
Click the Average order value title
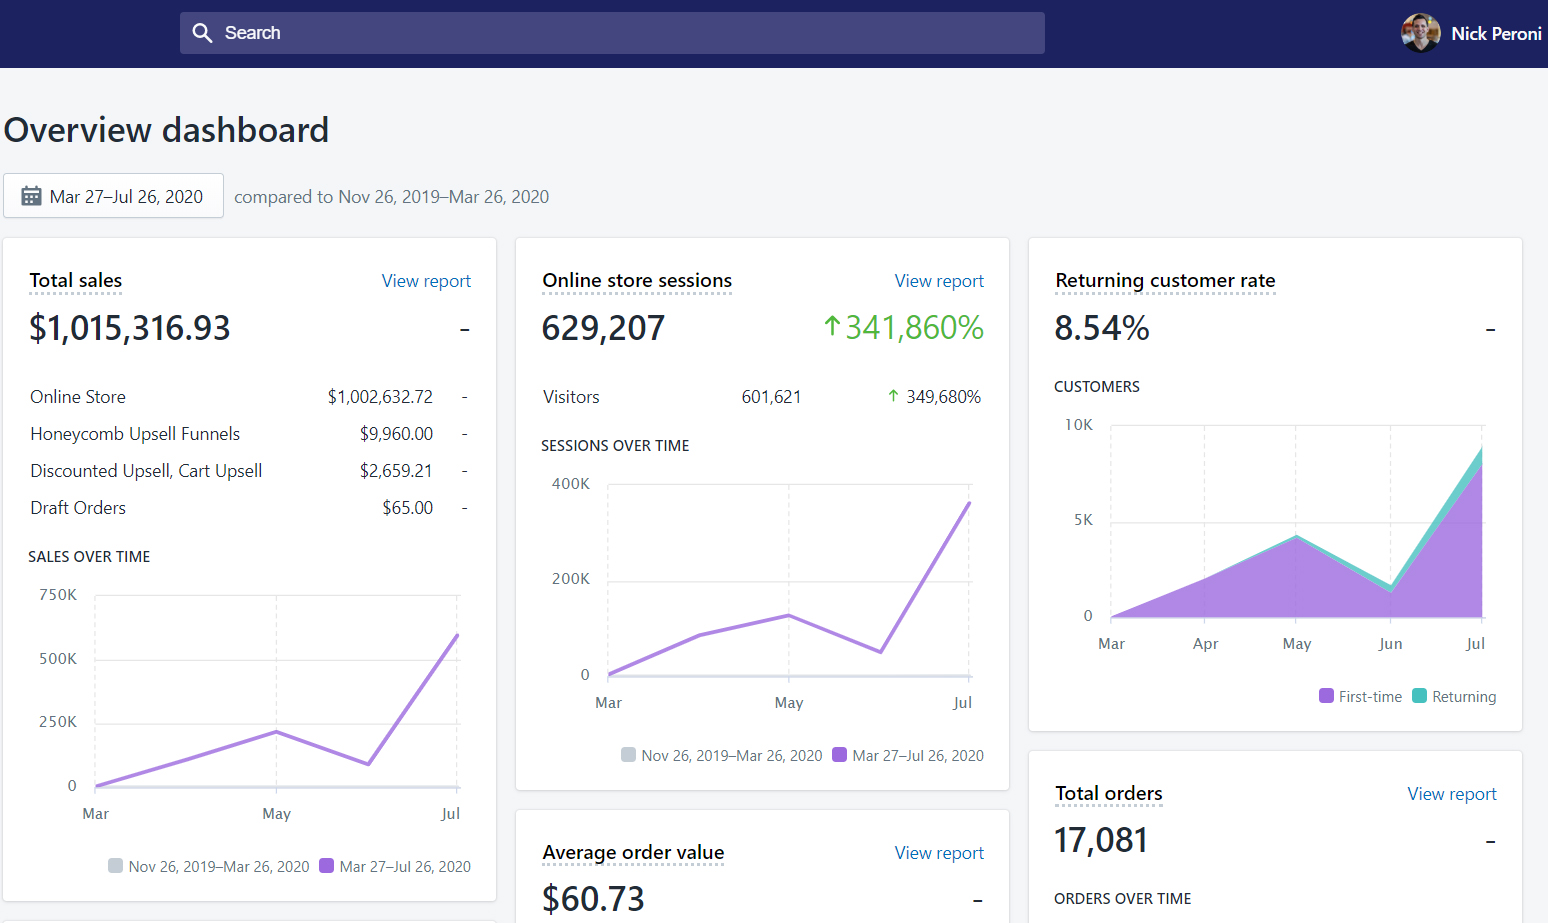[633, 853]
